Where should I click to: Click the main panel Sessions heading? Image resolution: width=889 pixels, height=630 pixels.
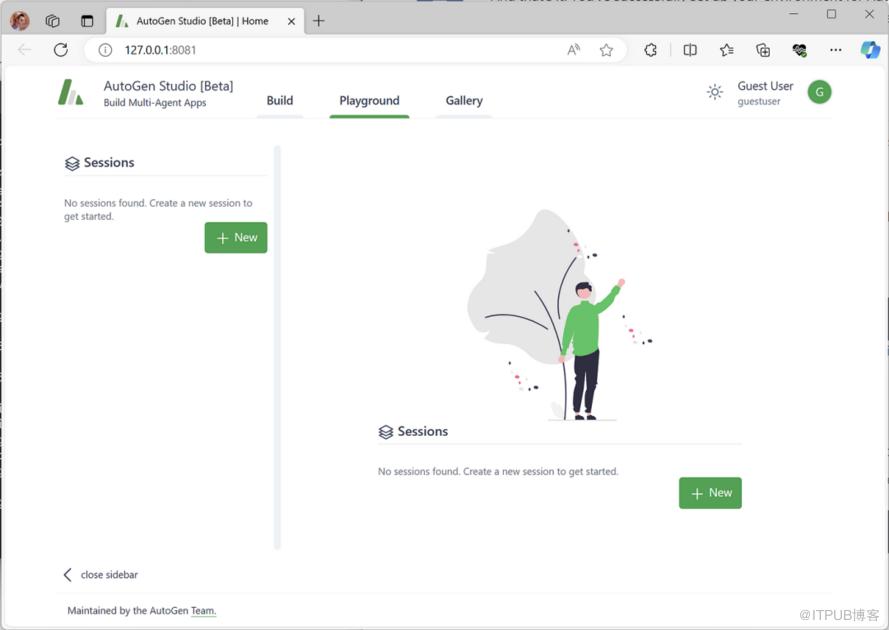tap(422, 432)
